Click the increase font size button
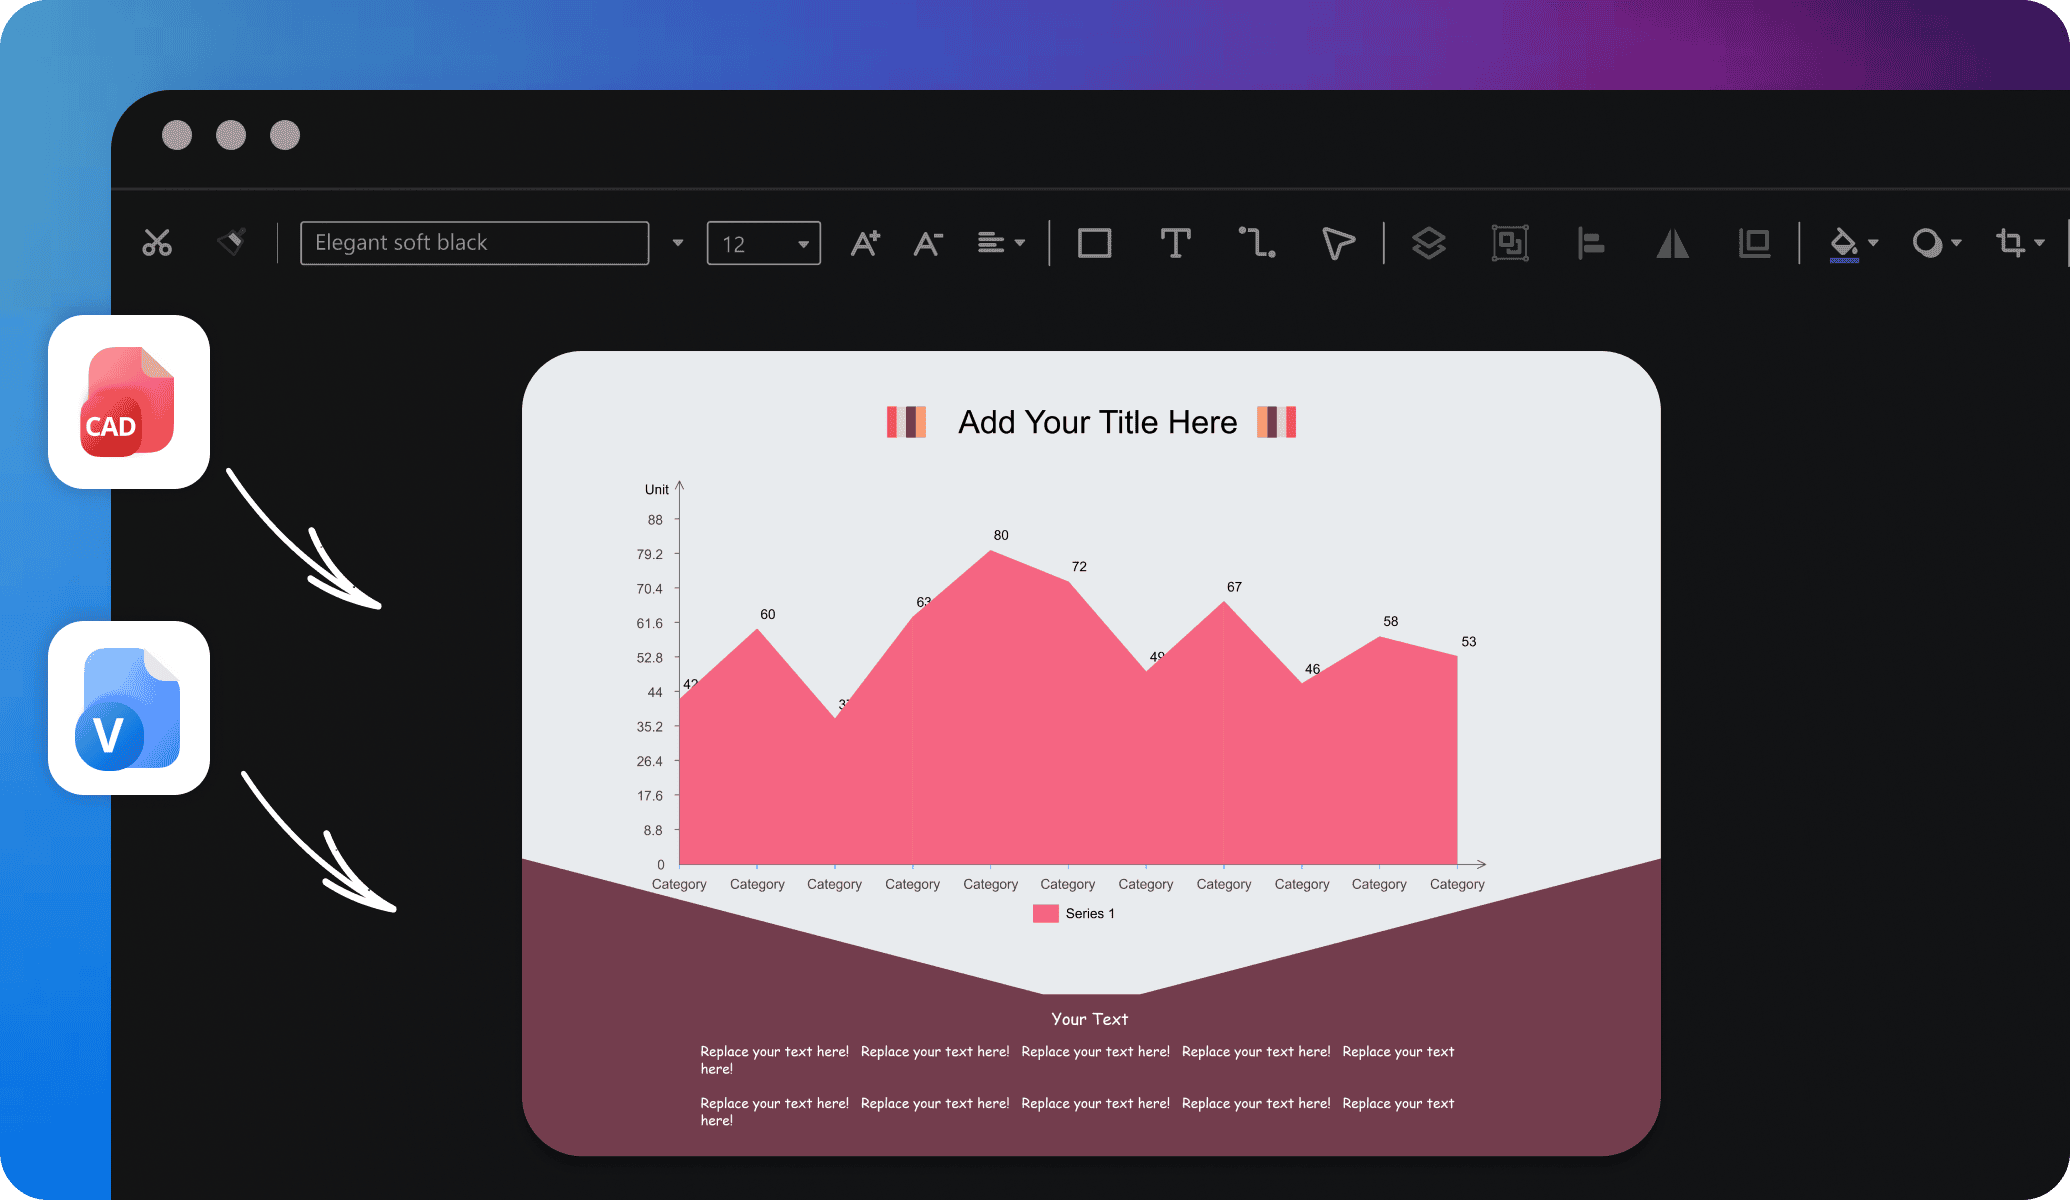 [x=869, y=241]
